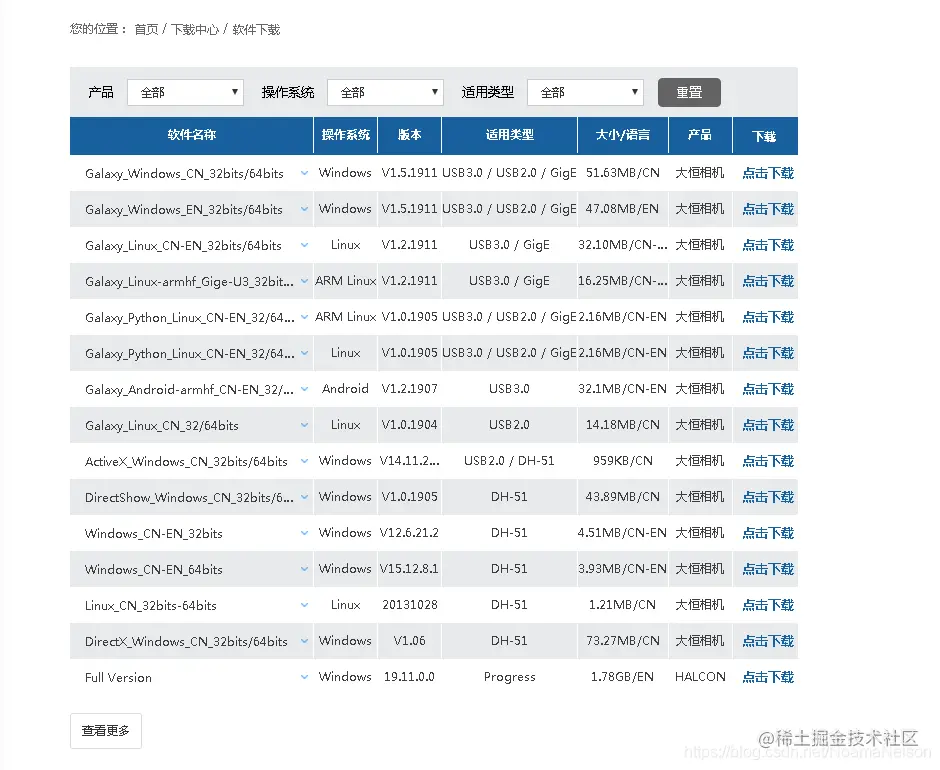Click the HALCON product cell

(700, 677)
